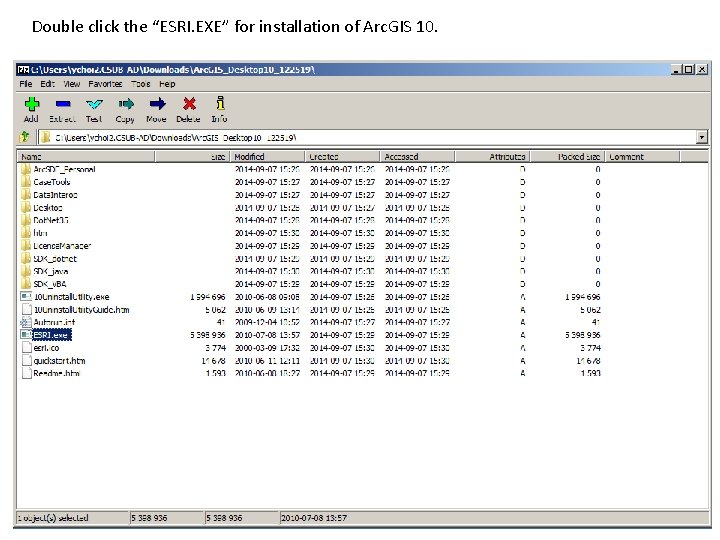Click the folder path address field
This screenshot has height=540, width=720.
pyautogui.click(x=367, y=137)
